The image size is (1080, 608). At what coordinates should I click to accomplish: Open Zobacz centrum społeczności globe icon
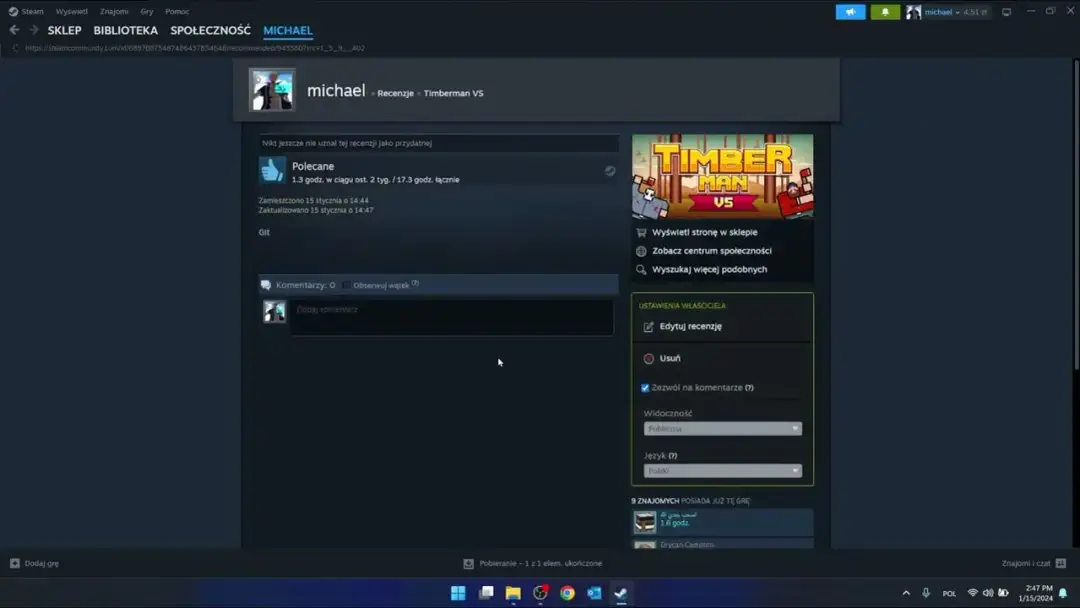click(x=642, y=251)
